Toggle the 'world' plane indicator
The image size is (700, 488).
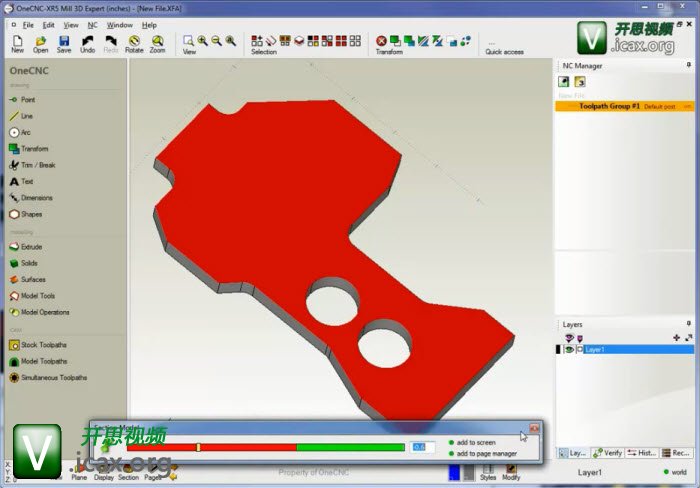tap(675, 472)
